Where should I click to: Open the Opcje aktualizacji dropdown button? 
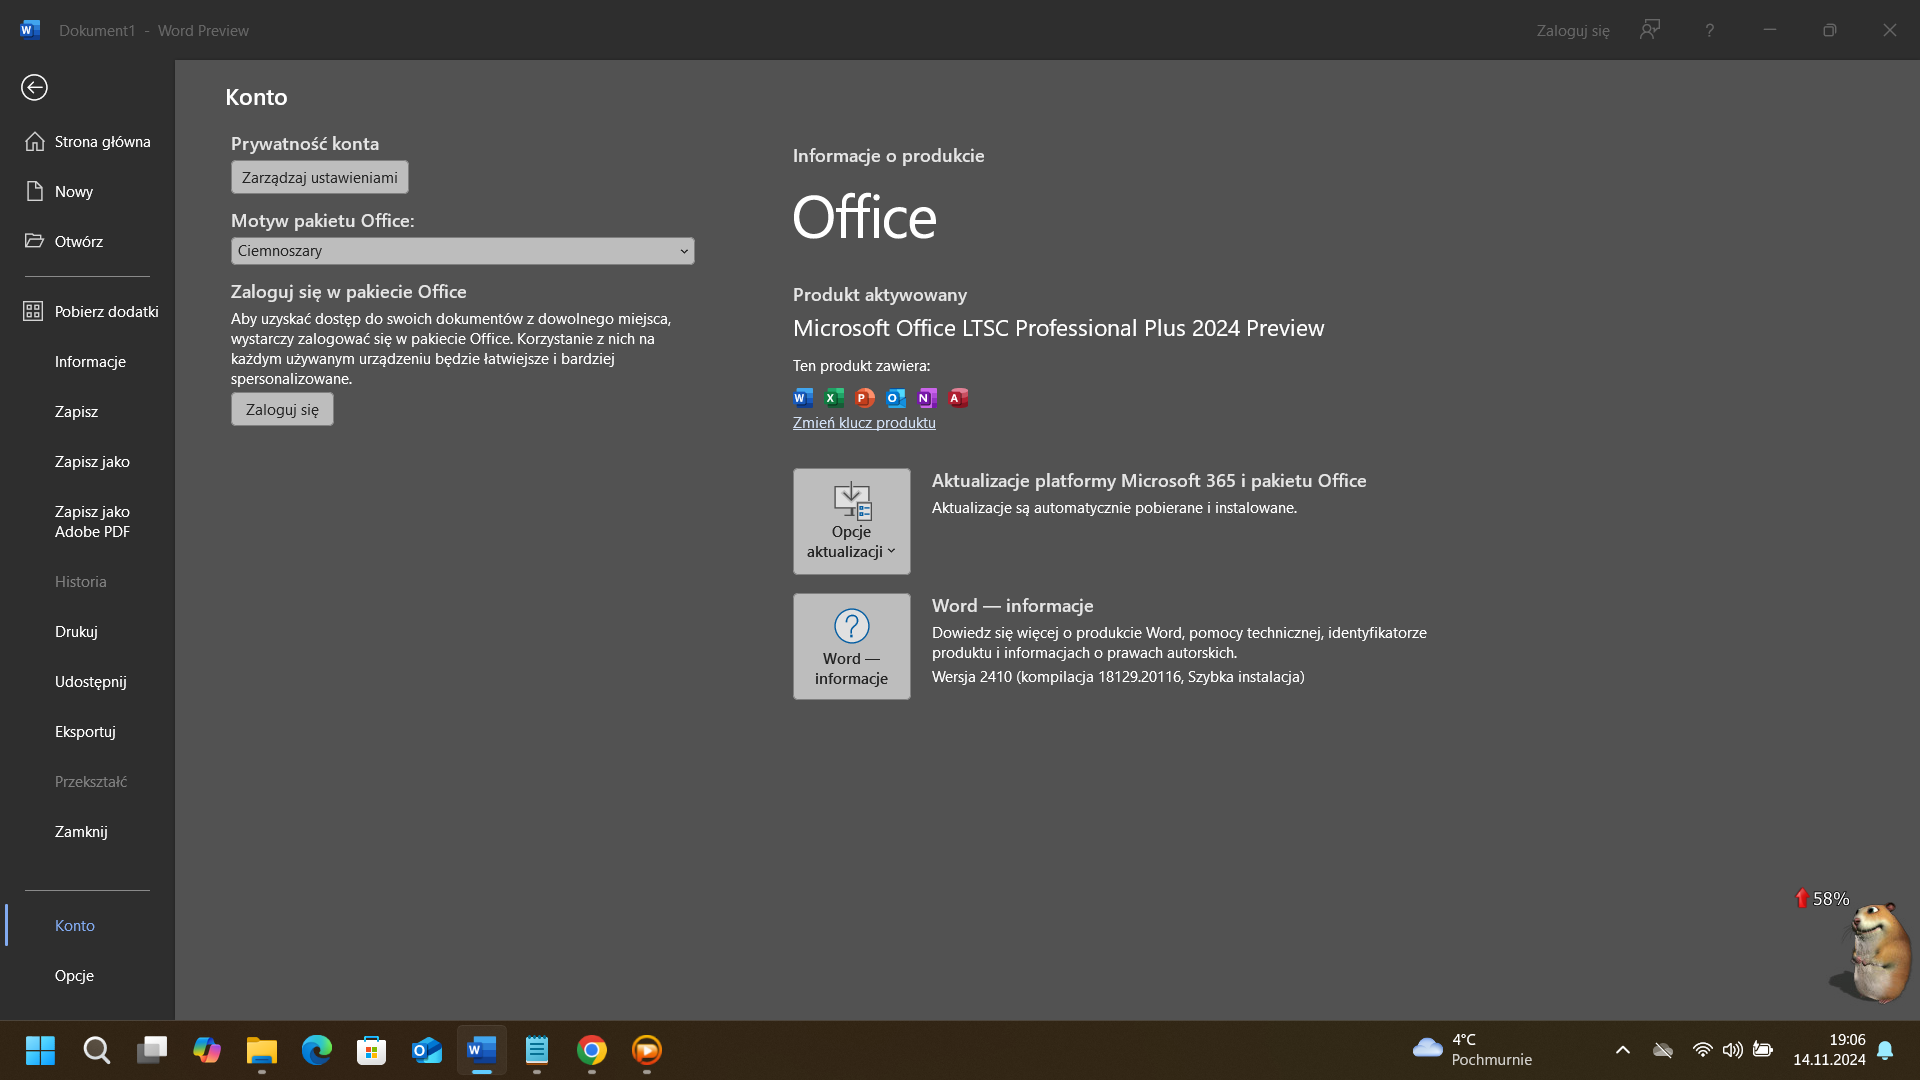pyautogui.click(x=852, y=522)
